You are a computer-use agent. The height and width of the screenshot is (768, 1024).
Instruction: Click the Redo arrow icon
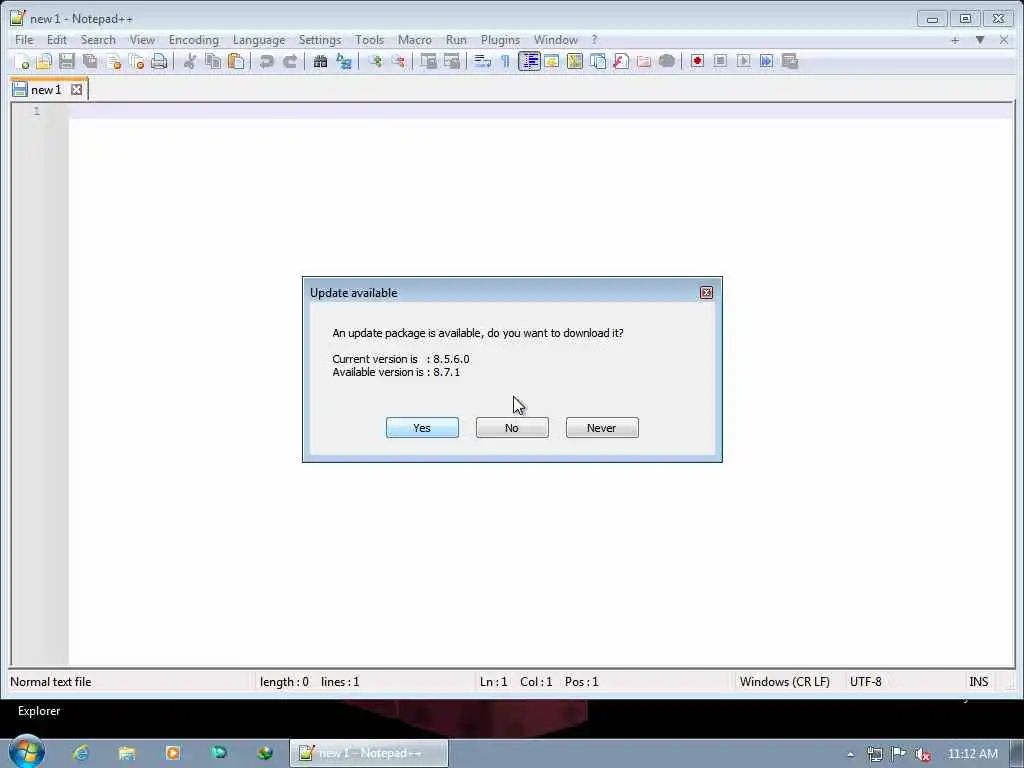point(290,61)
